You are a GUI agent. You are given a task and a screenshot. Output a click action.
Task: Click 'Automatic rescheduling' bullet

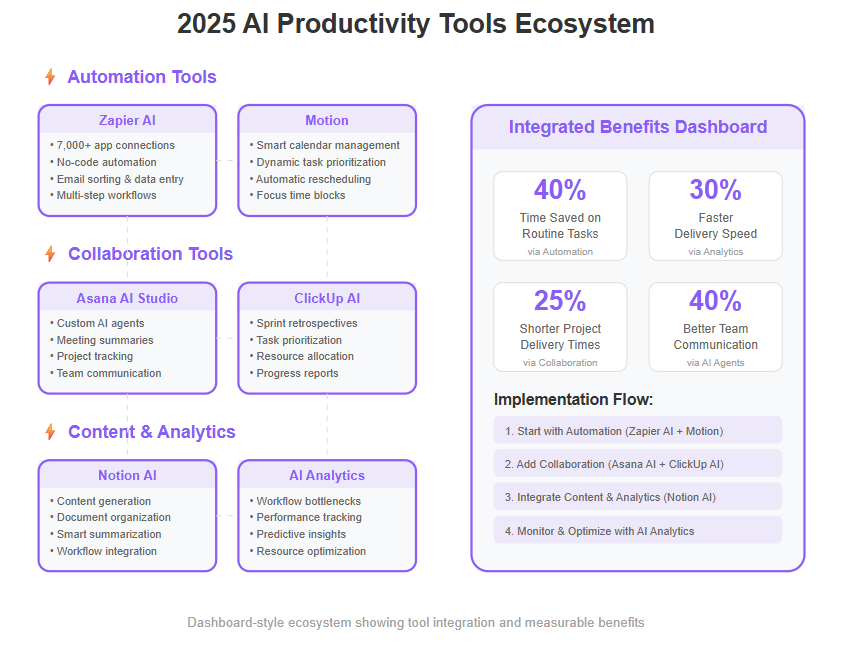click(x=313, y=179)
